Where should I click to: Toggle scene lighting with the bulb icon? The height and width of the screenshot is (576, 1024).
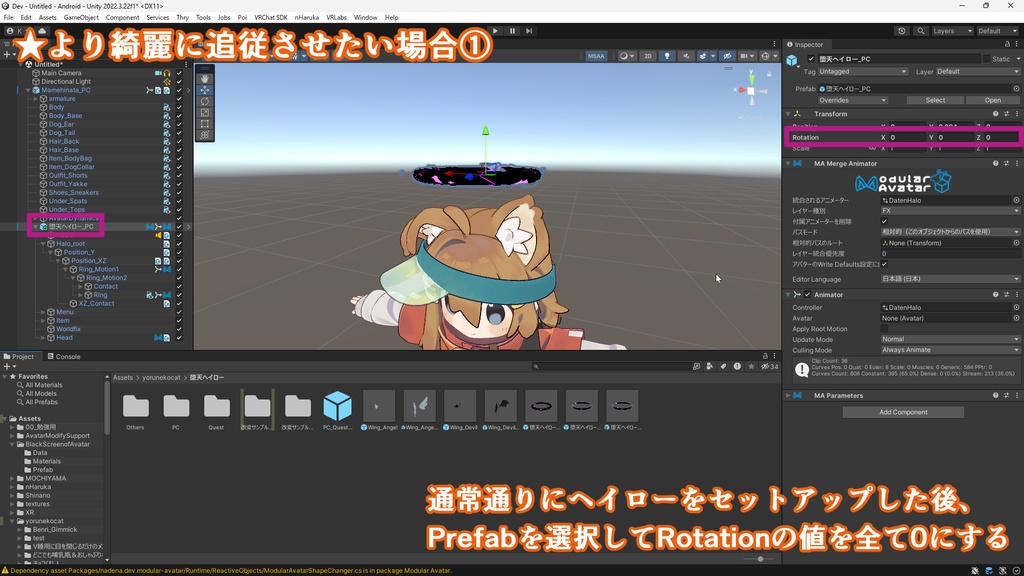coord(666,56)
